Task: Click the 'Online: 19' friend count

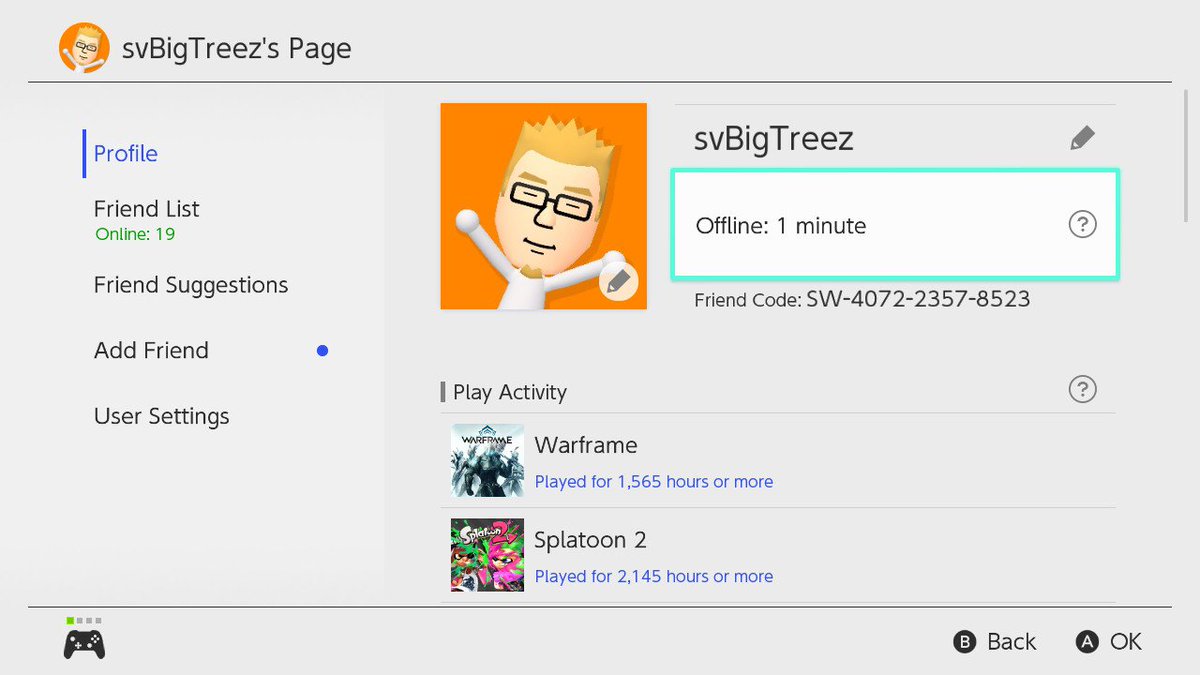Action: [x=135, y=235]
